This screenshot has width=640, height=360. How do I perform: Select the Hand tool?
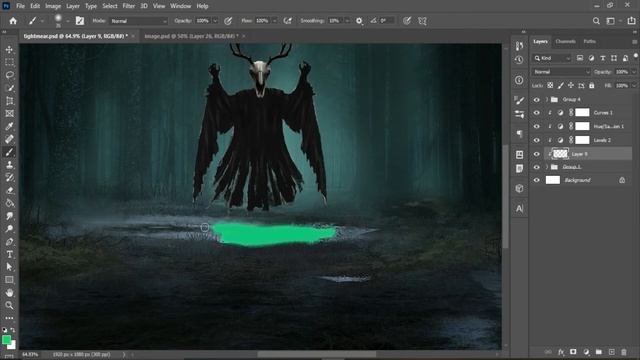pos(9,293)
